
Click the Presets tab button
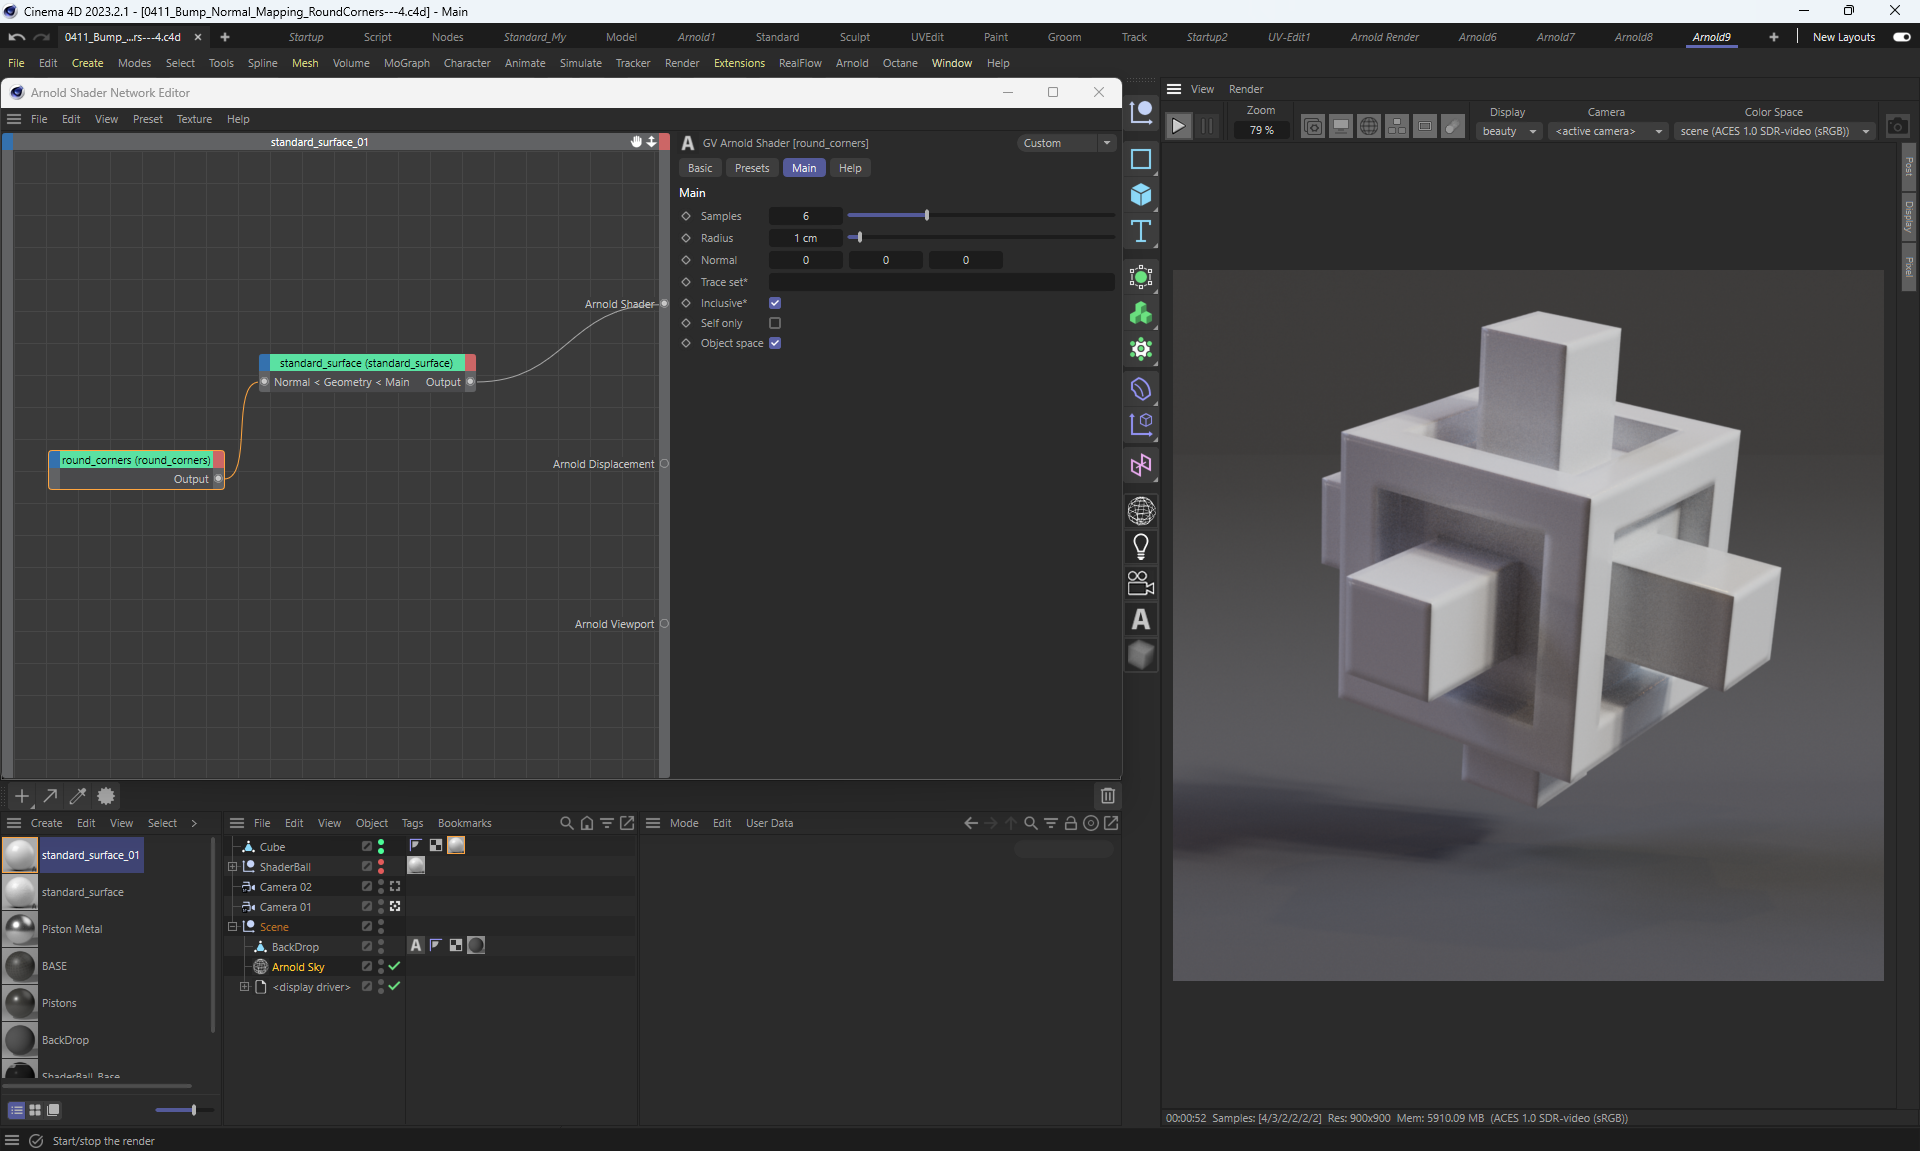point(751,168)
